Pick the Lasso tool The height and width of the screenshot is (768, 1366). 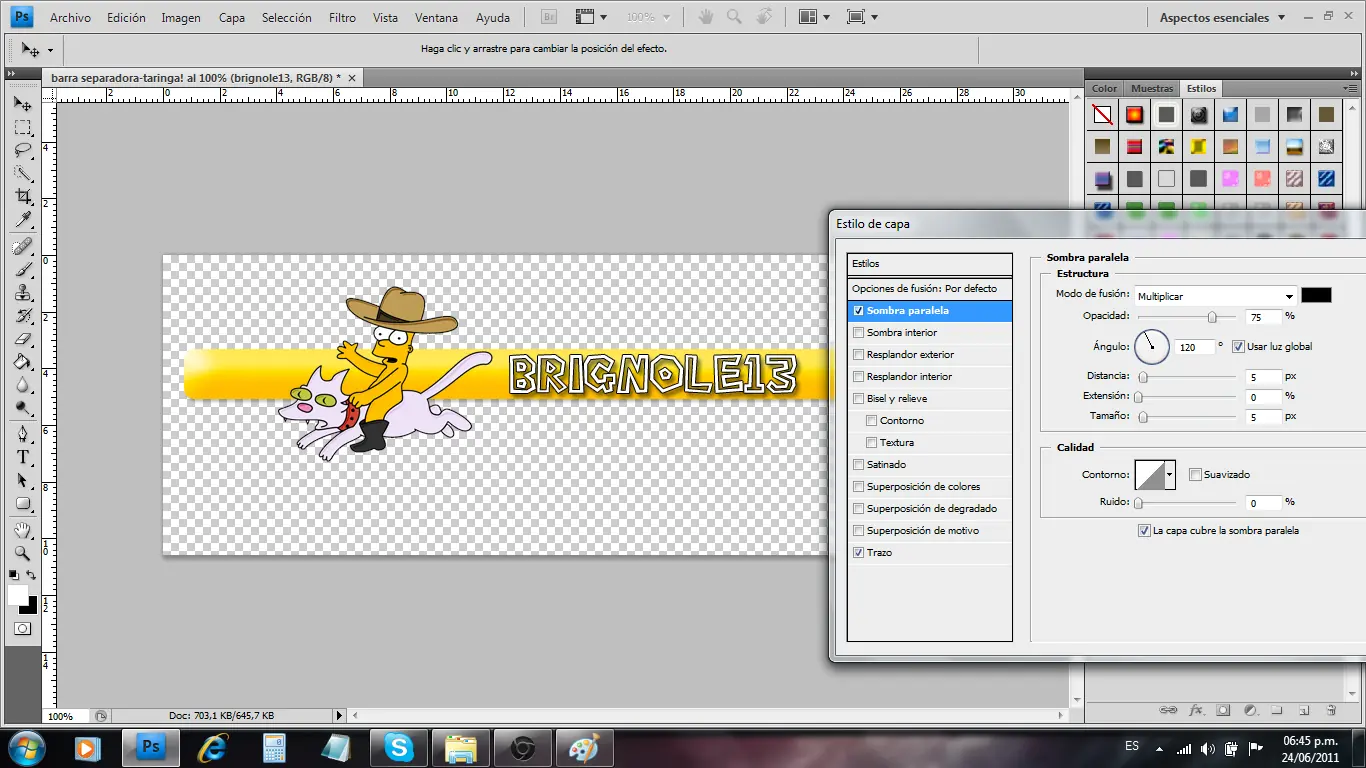23,150
